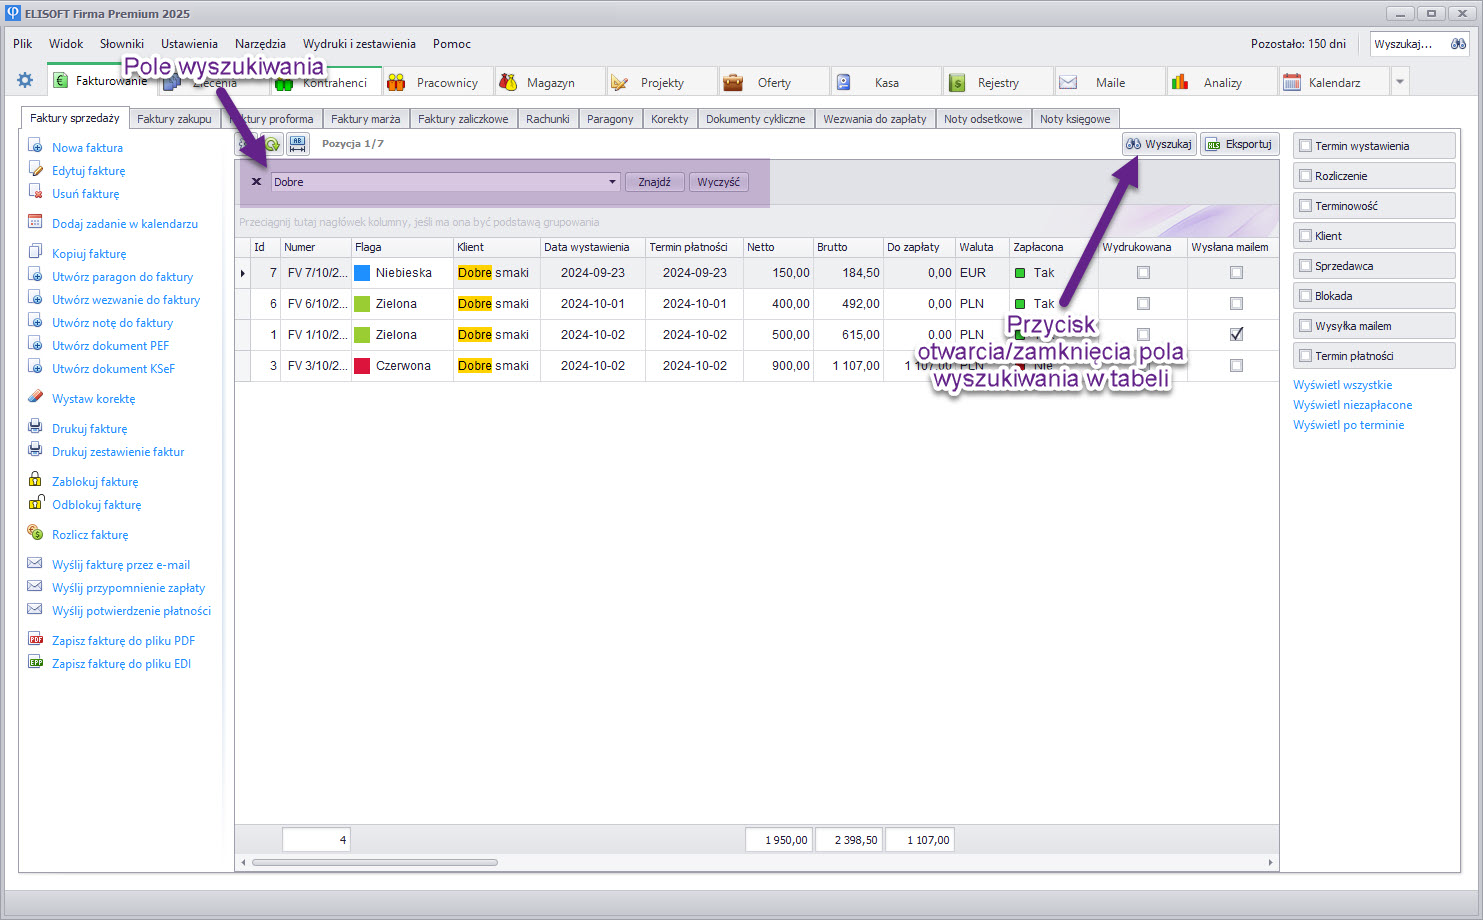Close search panel with X icon
This screenshot has height=920, width=1483.
click(x=256, y=182)
